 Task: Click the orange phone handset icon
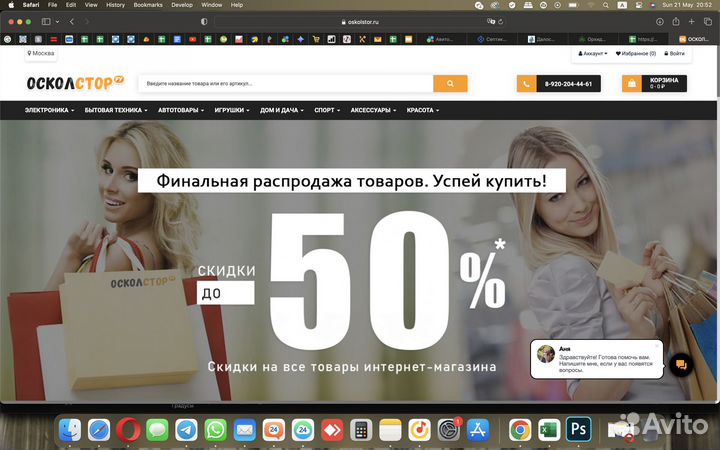point(527,84)
